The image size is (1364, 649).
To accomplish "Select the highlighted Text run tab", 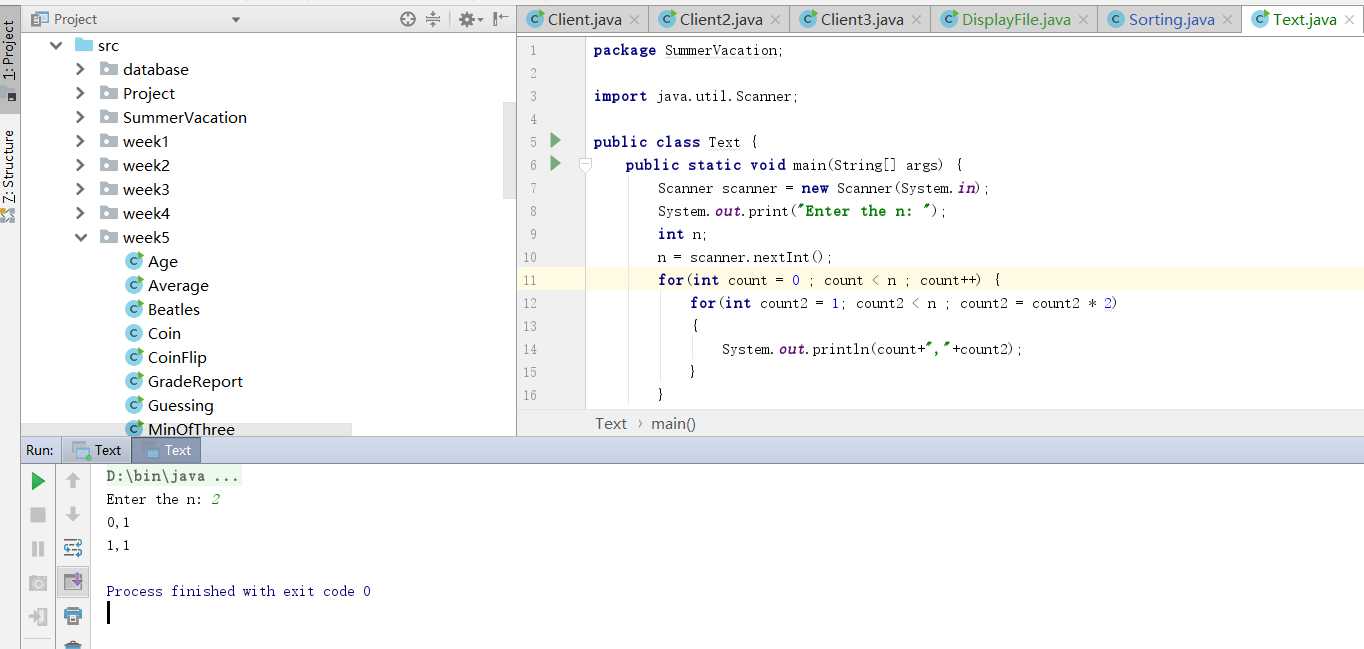I will pos(166,450).
